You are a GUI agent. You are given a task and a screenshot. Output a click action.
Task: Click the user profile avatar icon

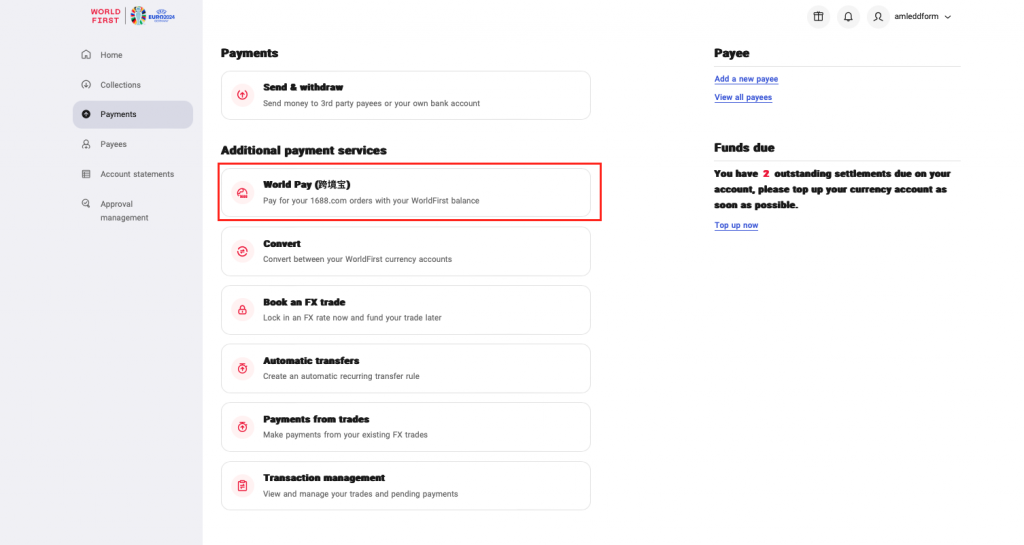(878, 17)
